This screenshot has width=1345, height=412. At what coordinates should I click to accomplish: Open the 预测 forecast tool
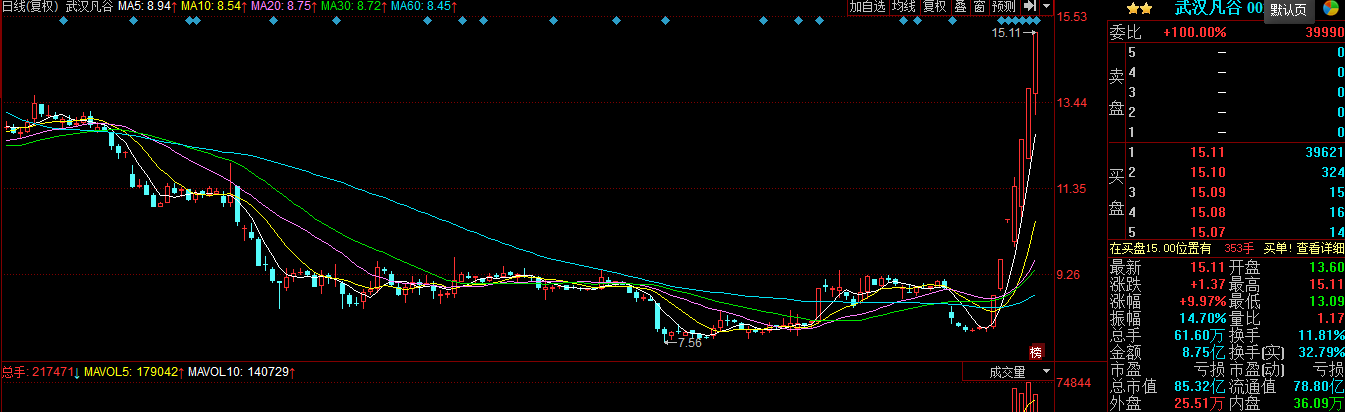tap(1003, 7)
